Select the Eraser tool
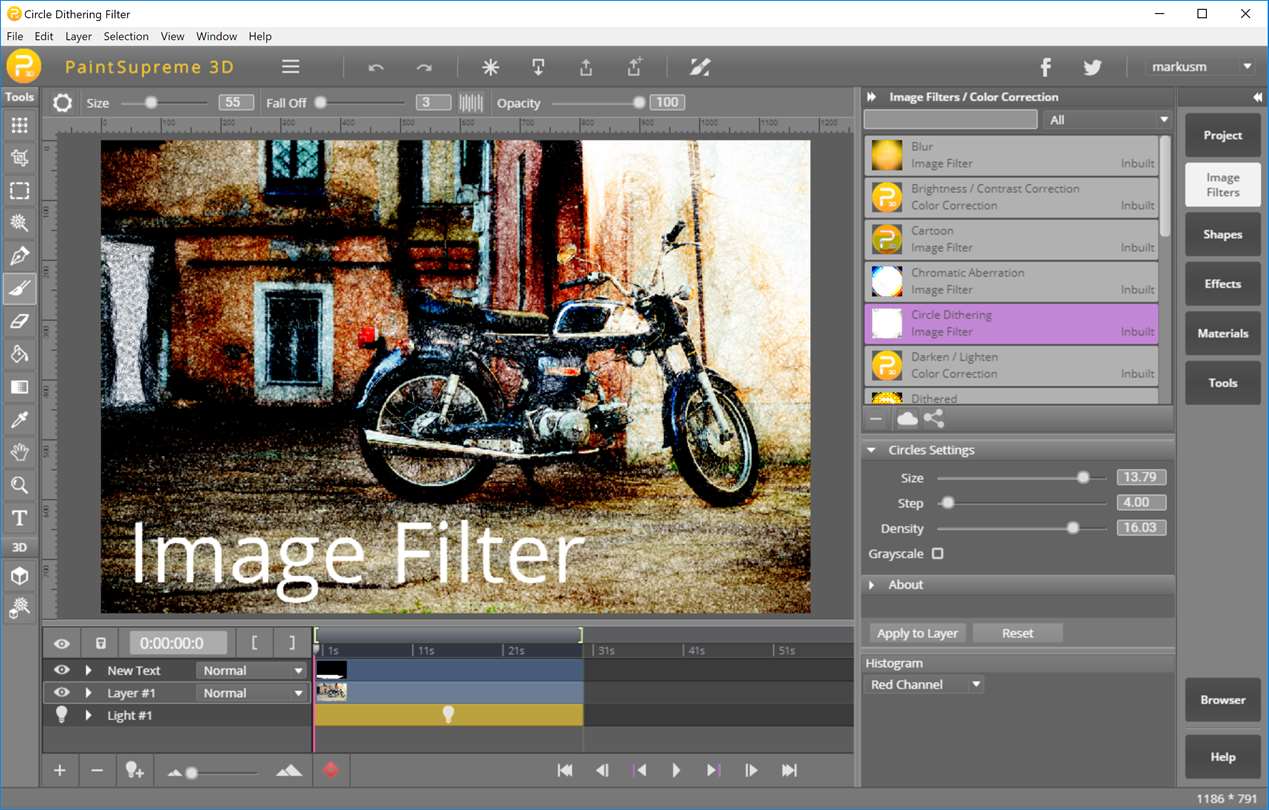This screenshot has width=1269, height=810. tap(19, 322)
